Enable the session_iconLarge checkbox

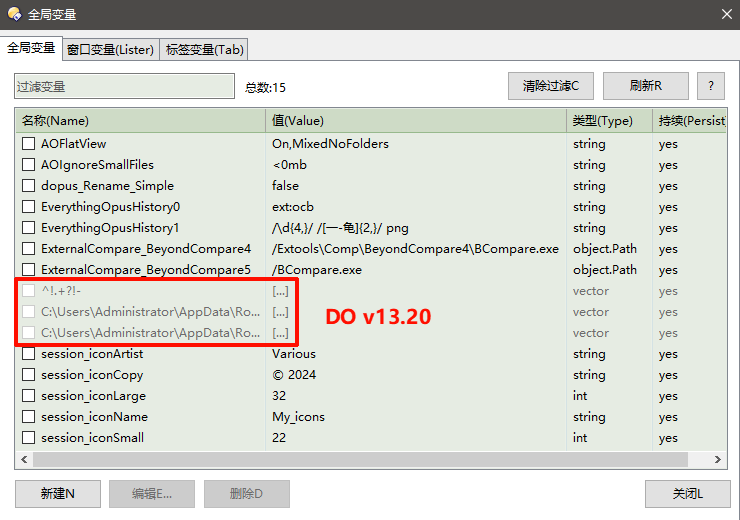[x=28, y=396]
